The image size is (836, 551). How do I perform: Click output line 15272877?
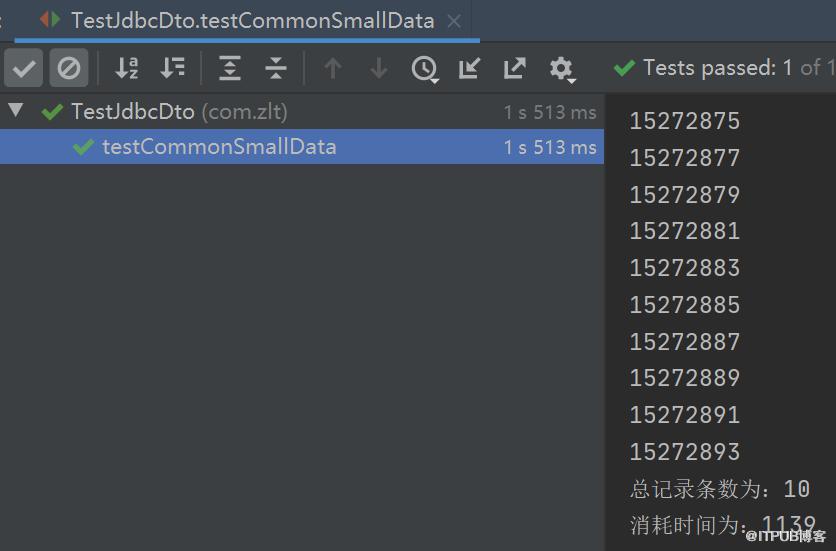coord(685,158)
